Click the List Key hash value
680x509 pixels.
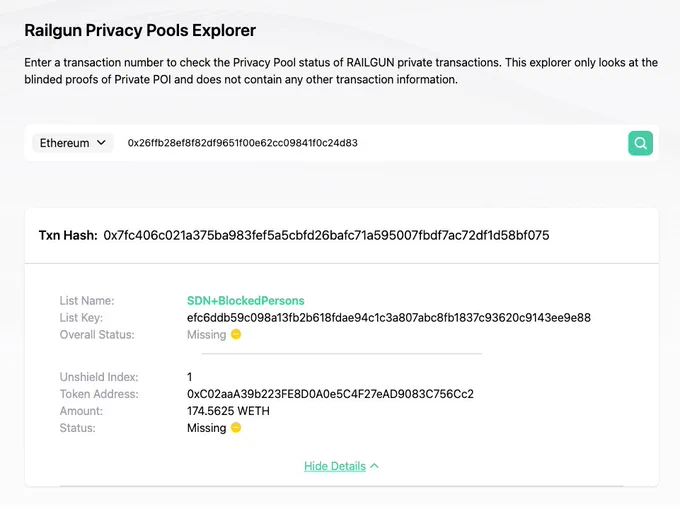[x=389, y=318]
